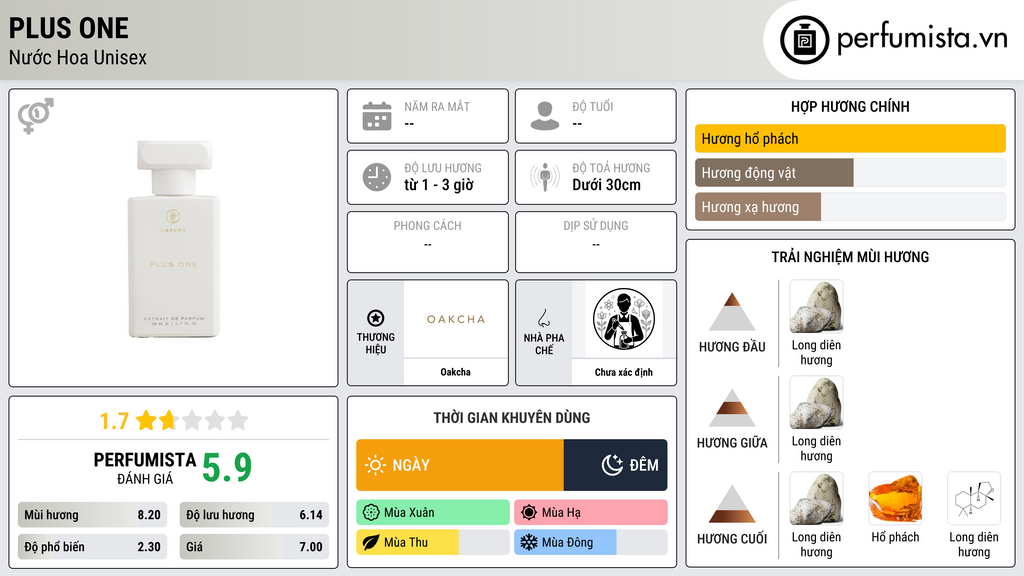Click the Dịp sử dụng card
Image resolution: width=1024 pixels, height=576 pixels.
tap(596, 242)
